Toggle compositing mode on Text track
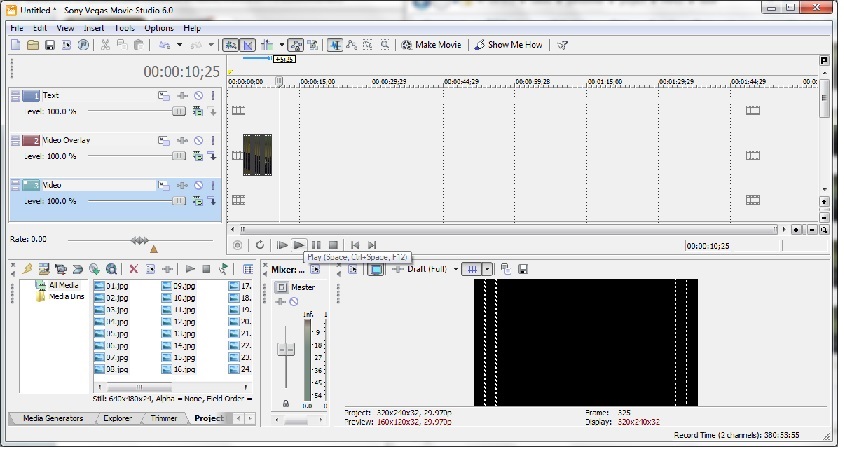 [x=198, y=111]
